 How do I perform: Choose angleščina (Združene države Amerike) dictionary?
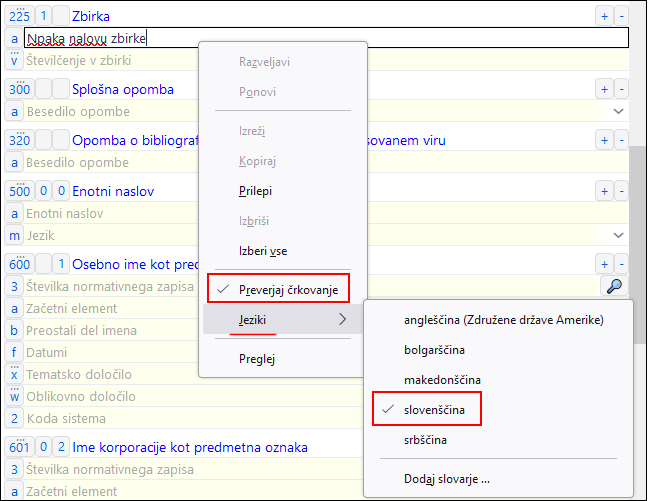point(503,320)
